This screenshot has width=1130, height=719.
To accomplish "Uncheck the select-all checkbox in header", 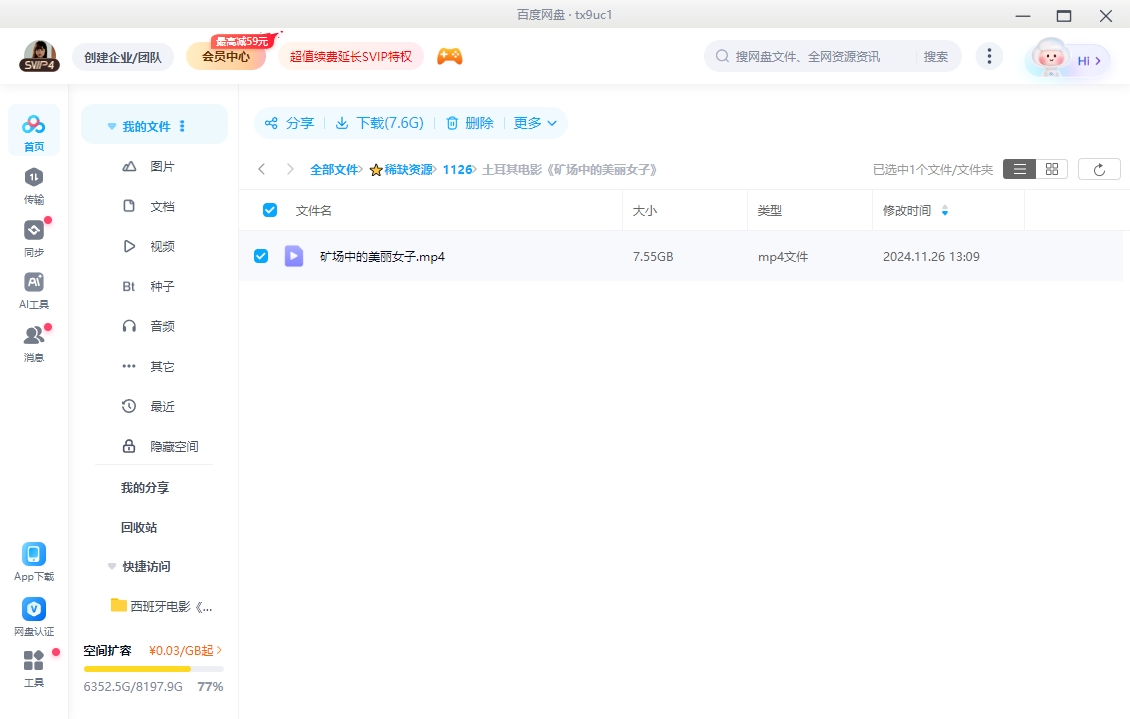I will pos(269,210).
